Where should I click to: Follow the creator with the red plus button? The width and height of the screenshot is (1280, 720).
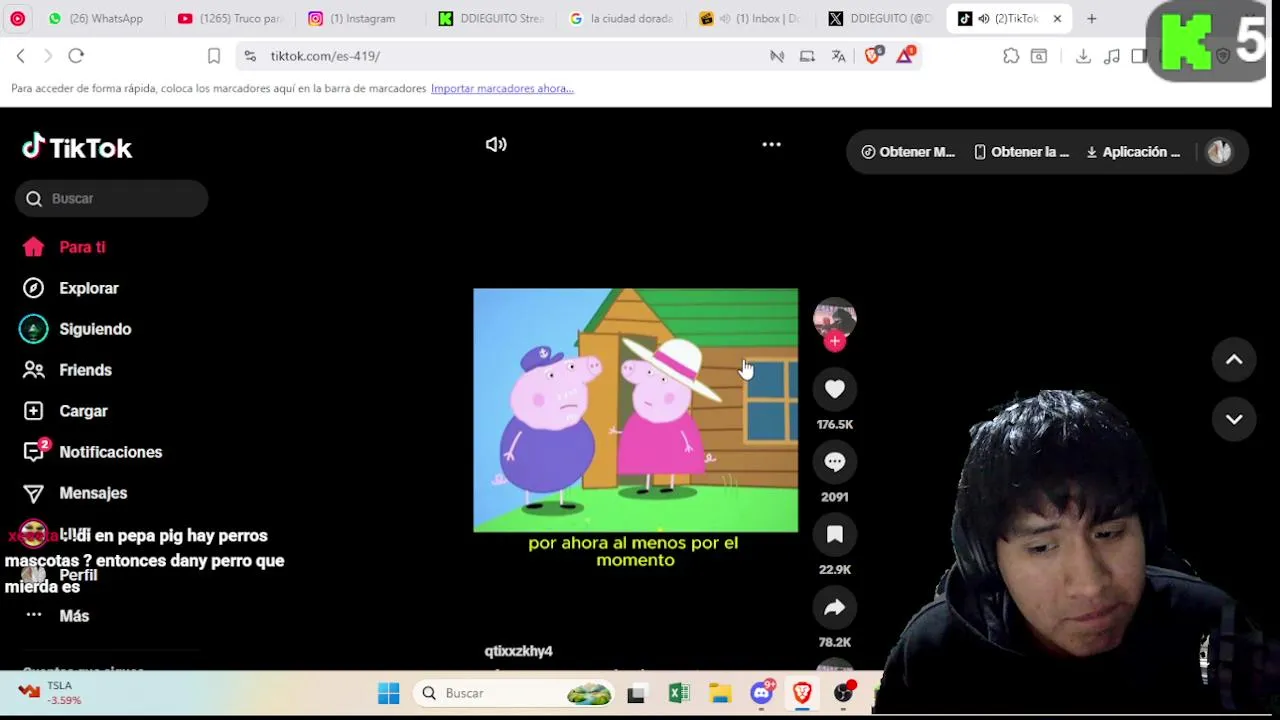(x=835, y=341)
